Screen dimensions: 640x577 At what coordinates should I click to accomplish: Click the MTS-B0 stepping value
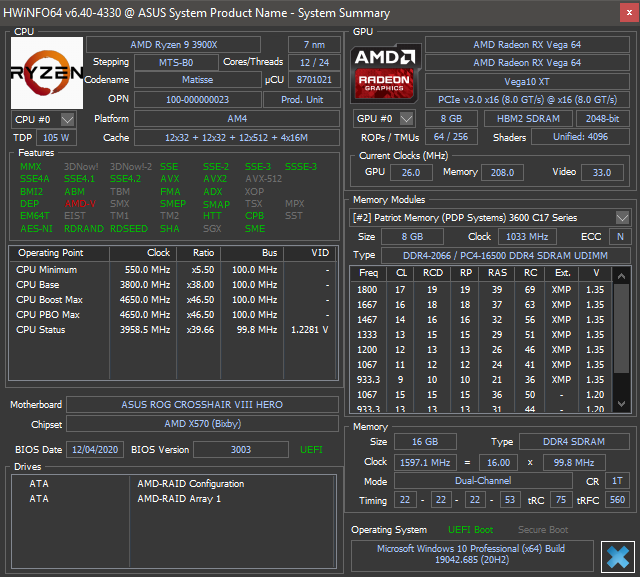(x=176, y=62)
